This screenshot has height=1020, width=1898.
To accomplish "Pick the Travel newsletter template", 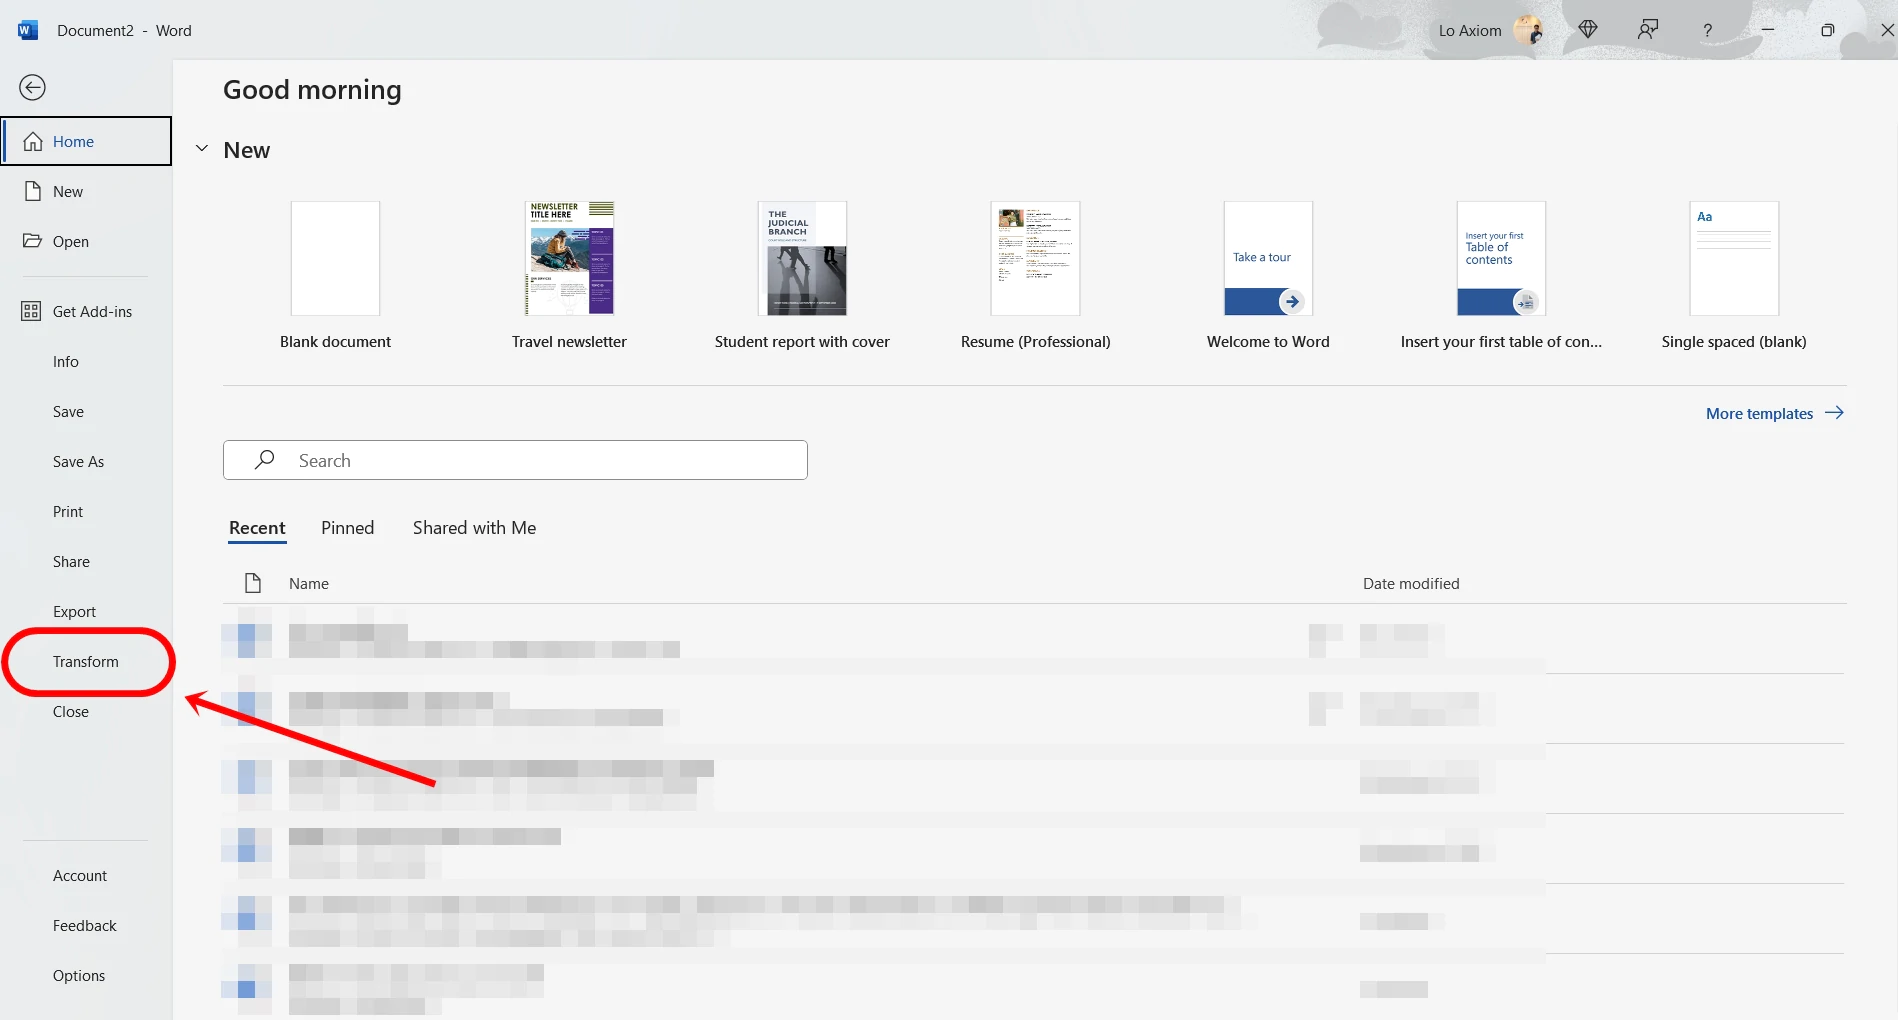I will [569, 276].
